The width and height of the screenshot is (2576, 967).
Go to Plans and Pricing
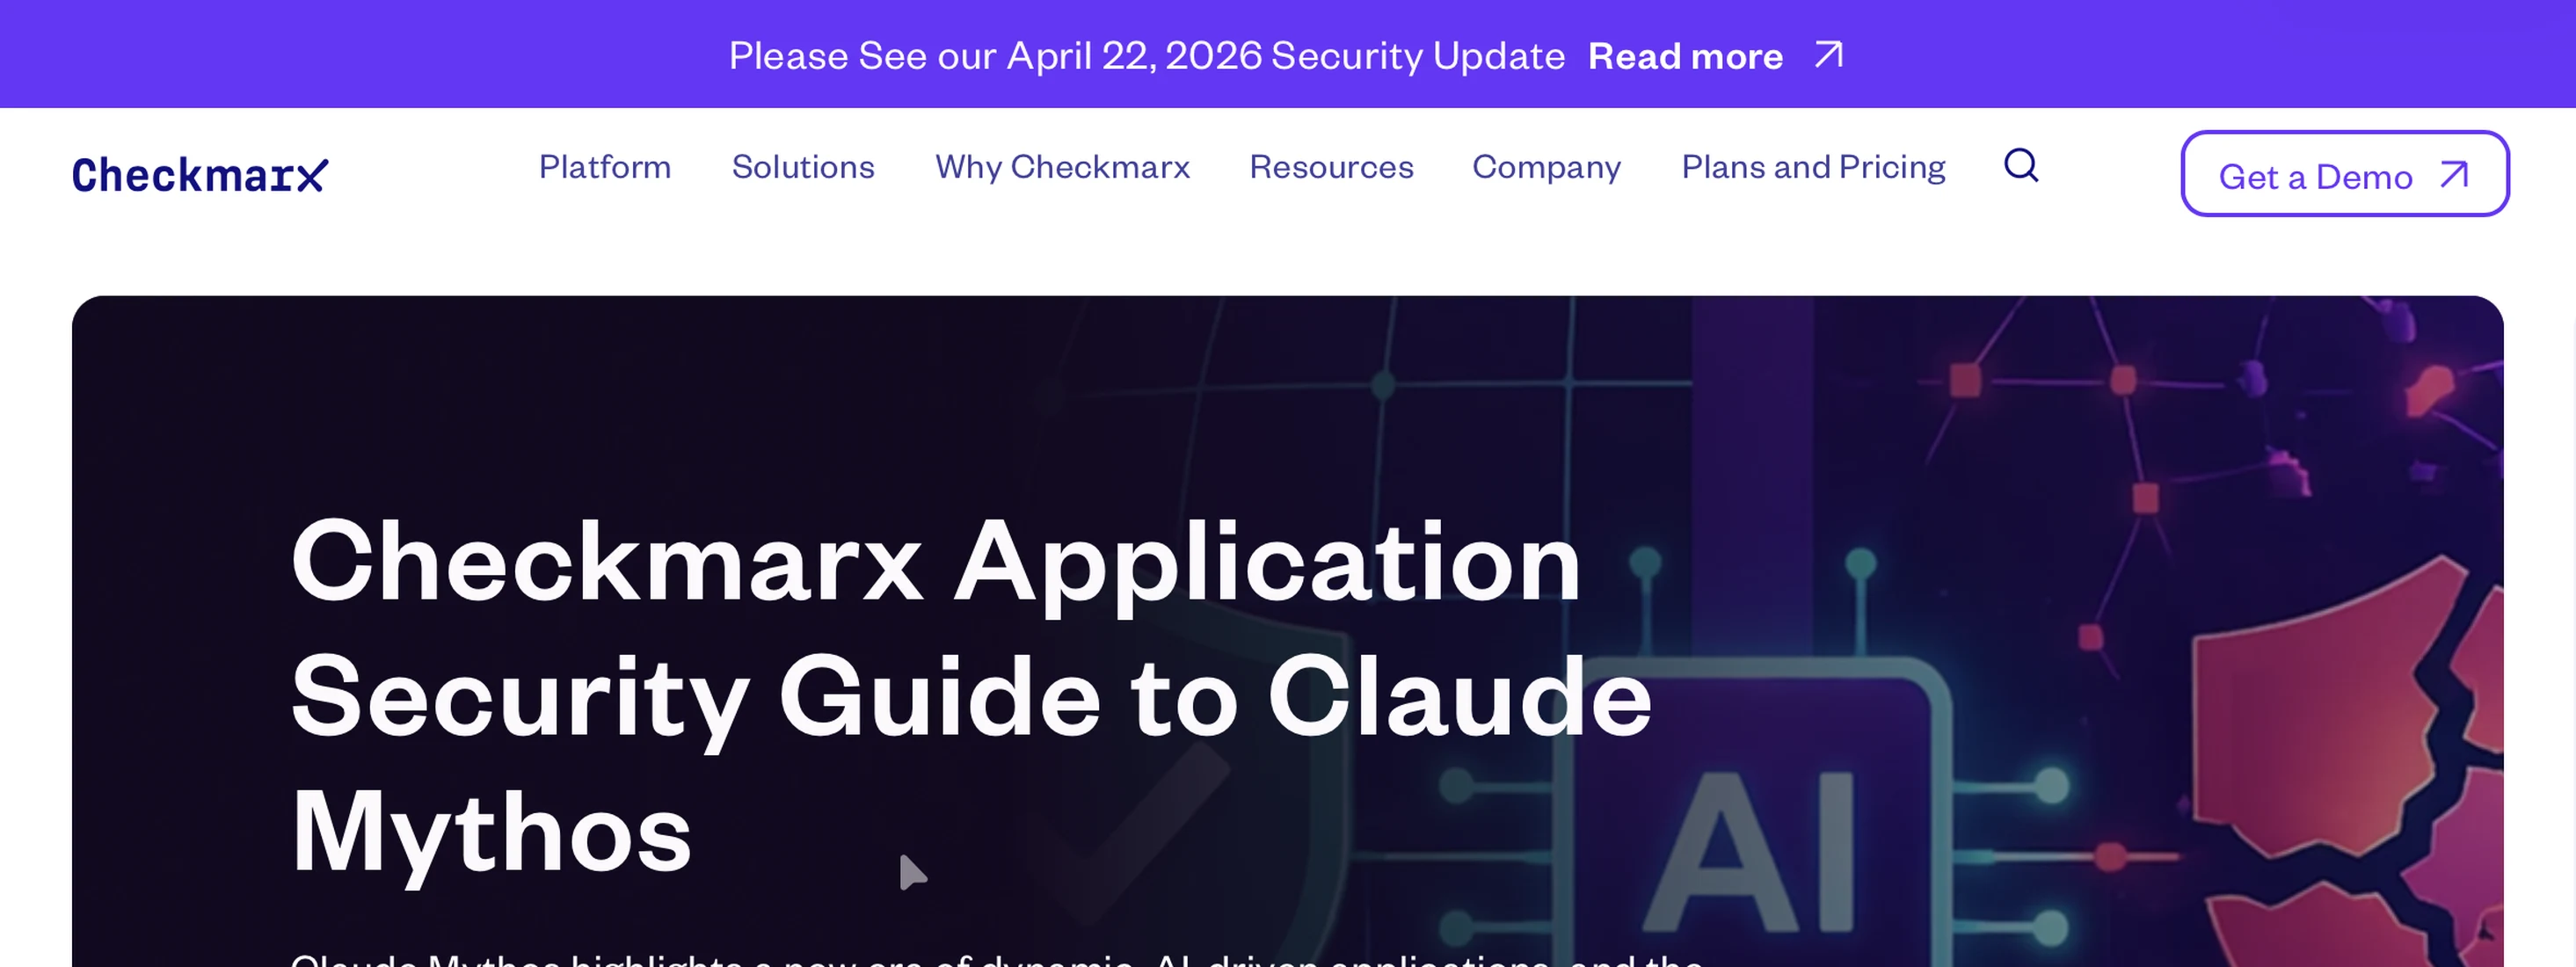pos(1813,167)
